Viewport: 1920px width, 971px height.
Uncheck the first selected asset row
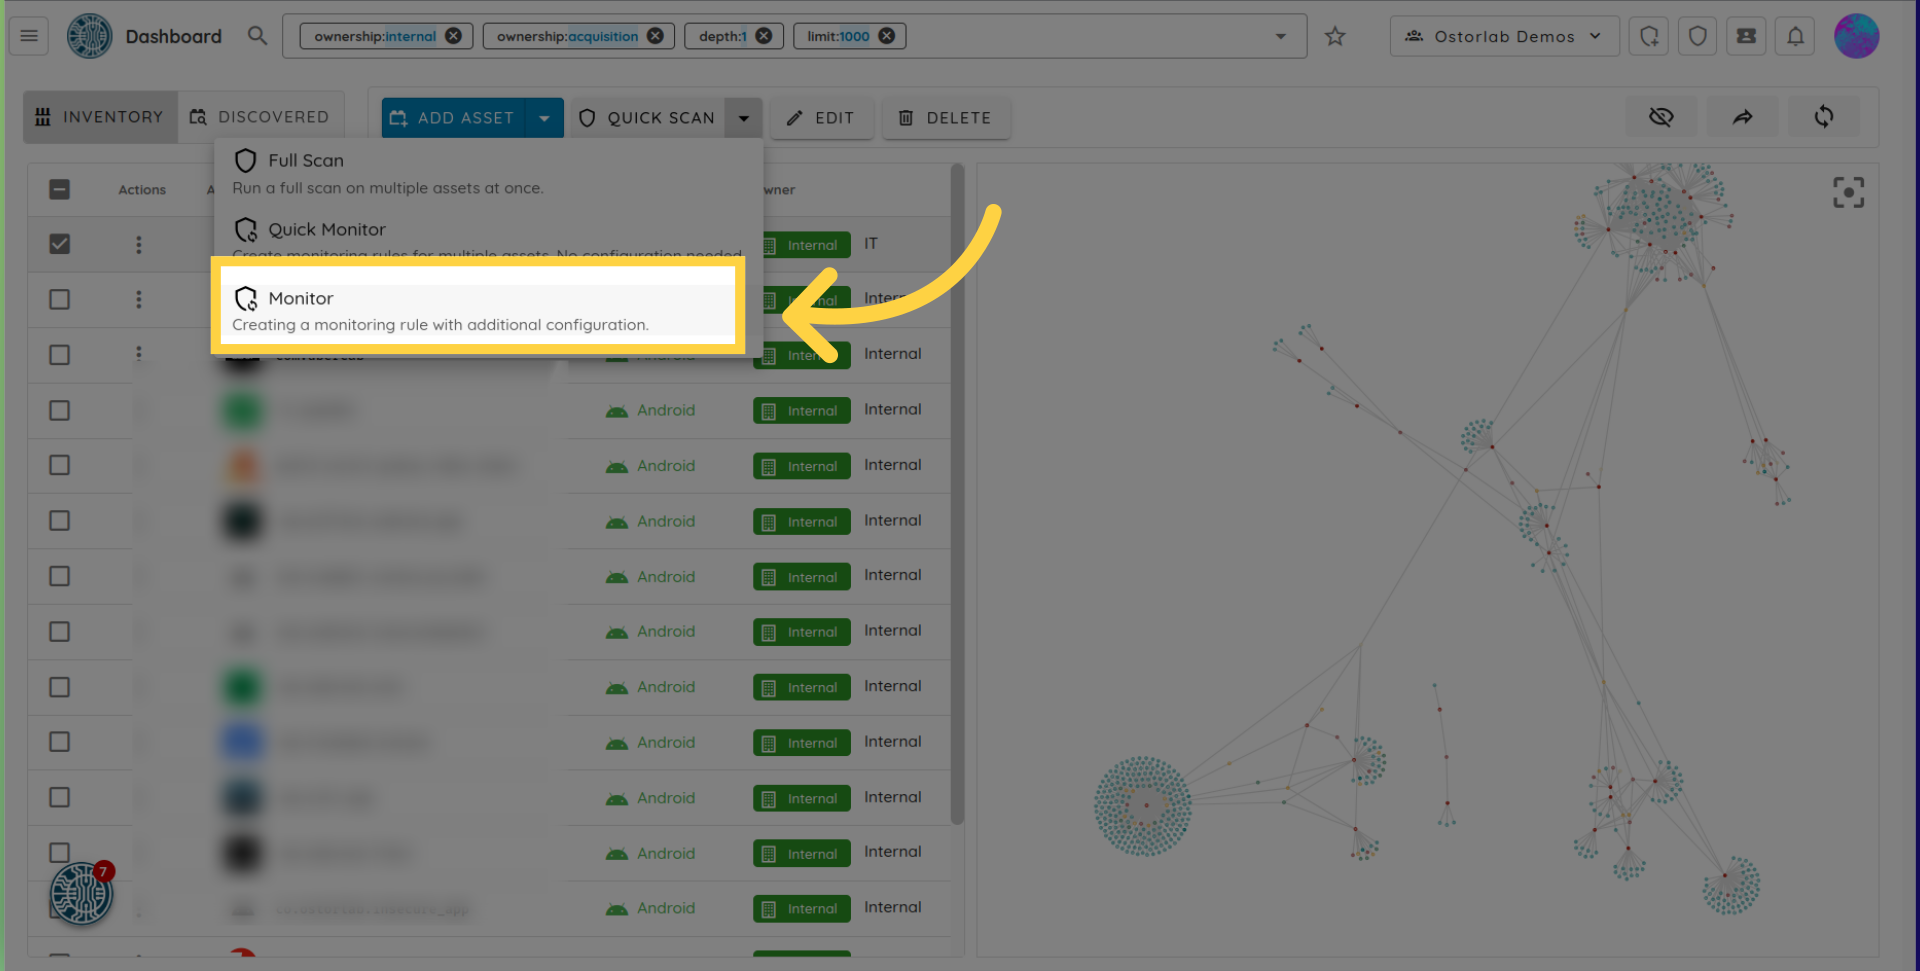point(60,244)
